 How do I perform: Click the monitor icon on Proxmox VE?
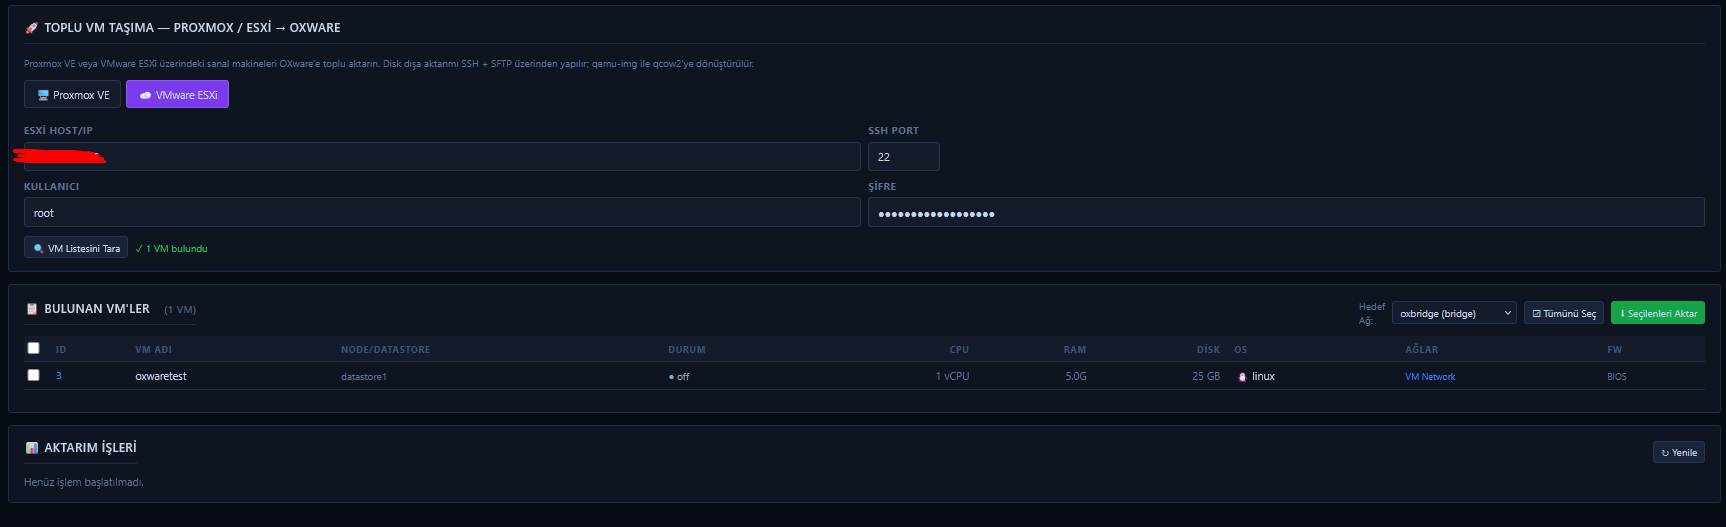coord(43,95)
